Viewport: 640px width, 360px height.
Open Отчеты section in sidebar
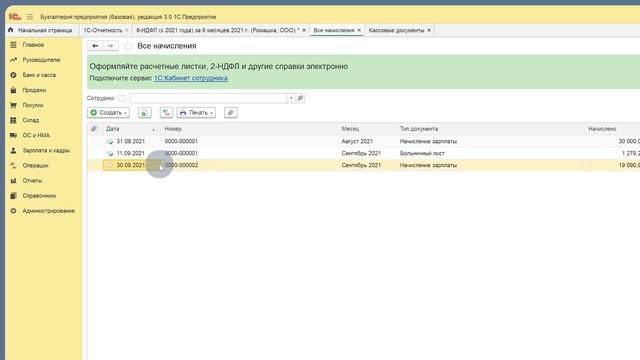pos(32,181)
